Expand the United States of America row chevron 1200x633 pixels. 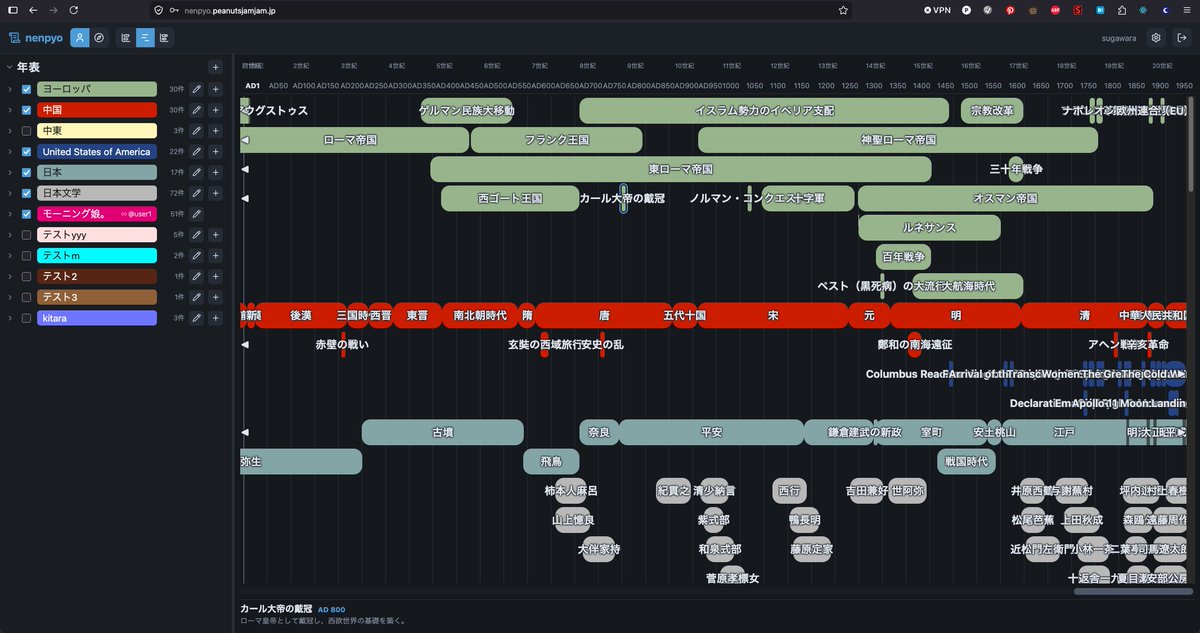pyautogui.click(x=10, y=152)
